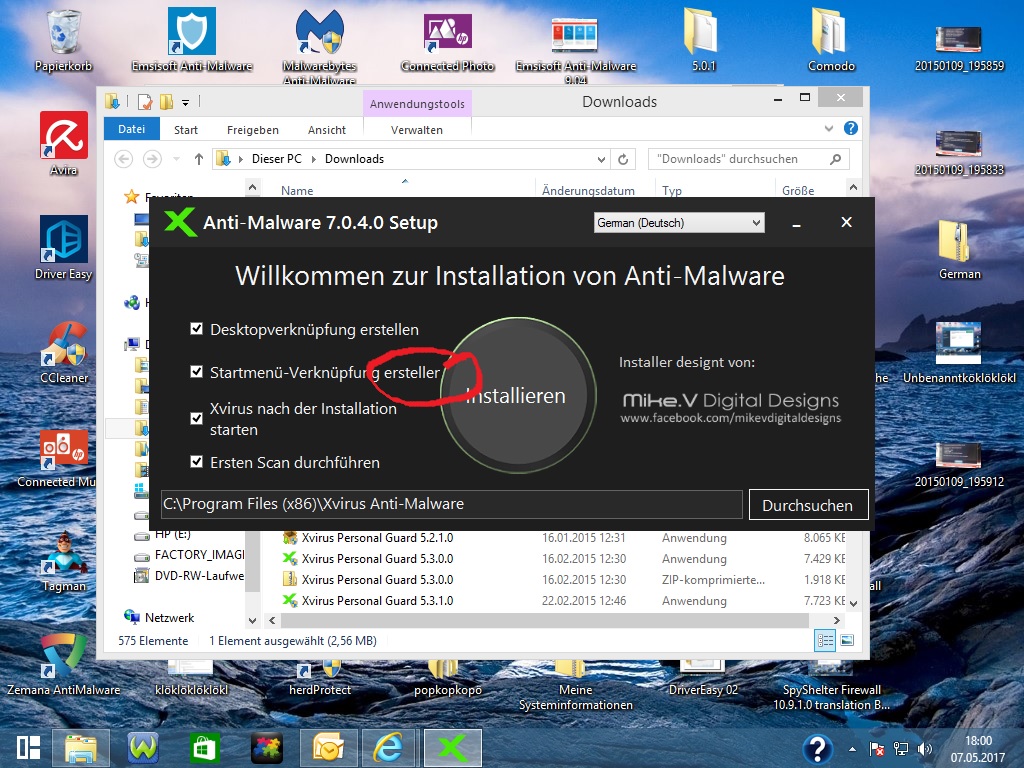Open the Verwalten ribbon tab
1024x768 pixels.
coord(417,130)
